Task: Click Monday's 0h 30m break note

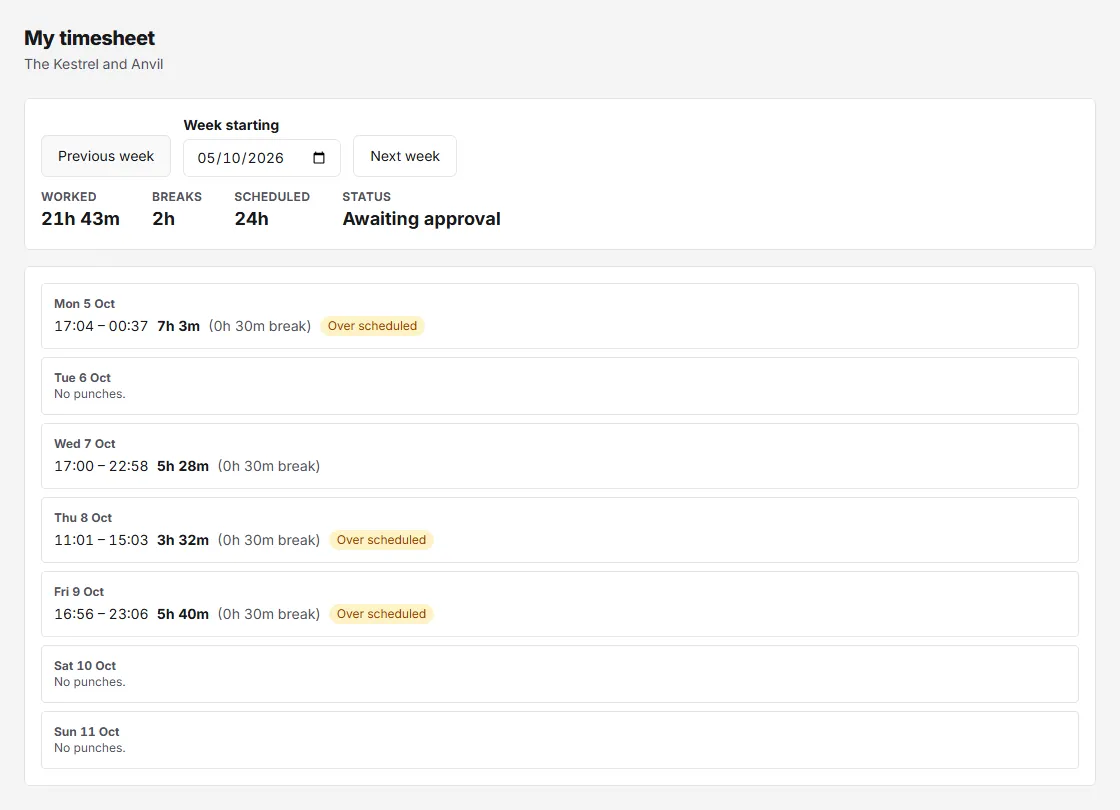Action: point(260,326)
